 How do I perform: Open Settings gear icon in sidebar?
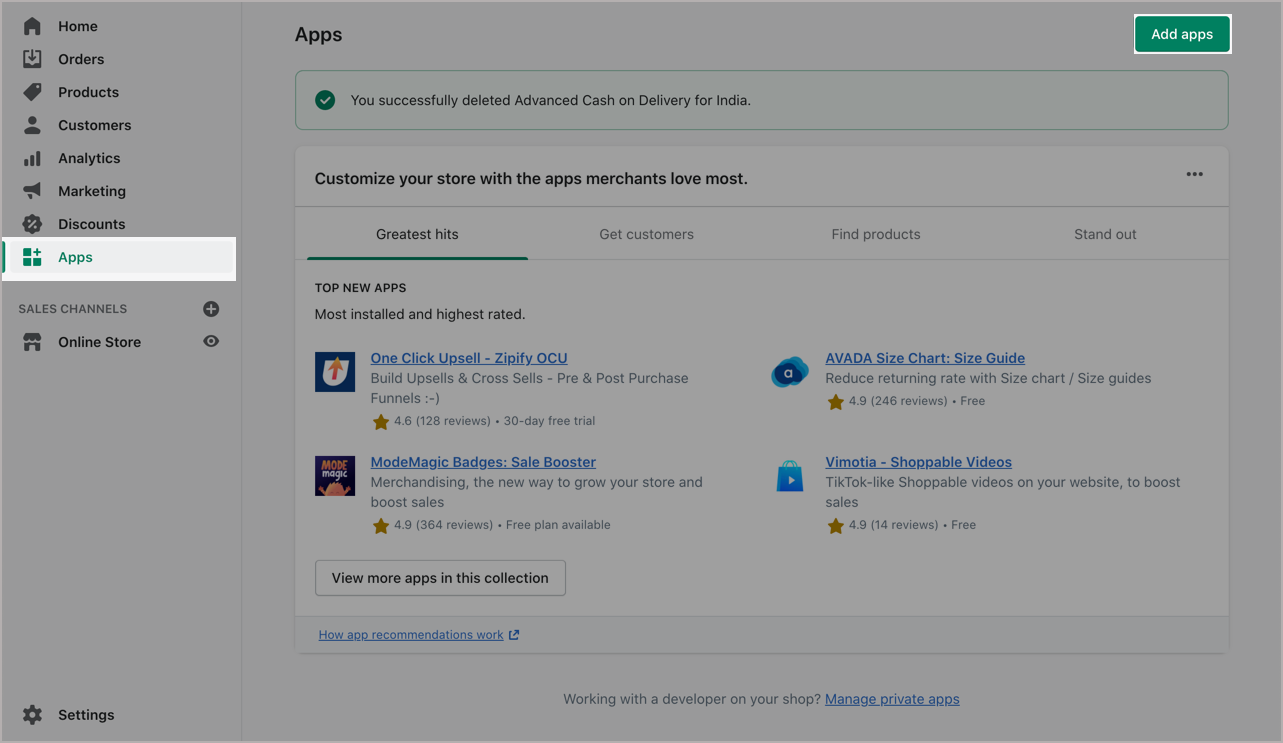point(32,715)
